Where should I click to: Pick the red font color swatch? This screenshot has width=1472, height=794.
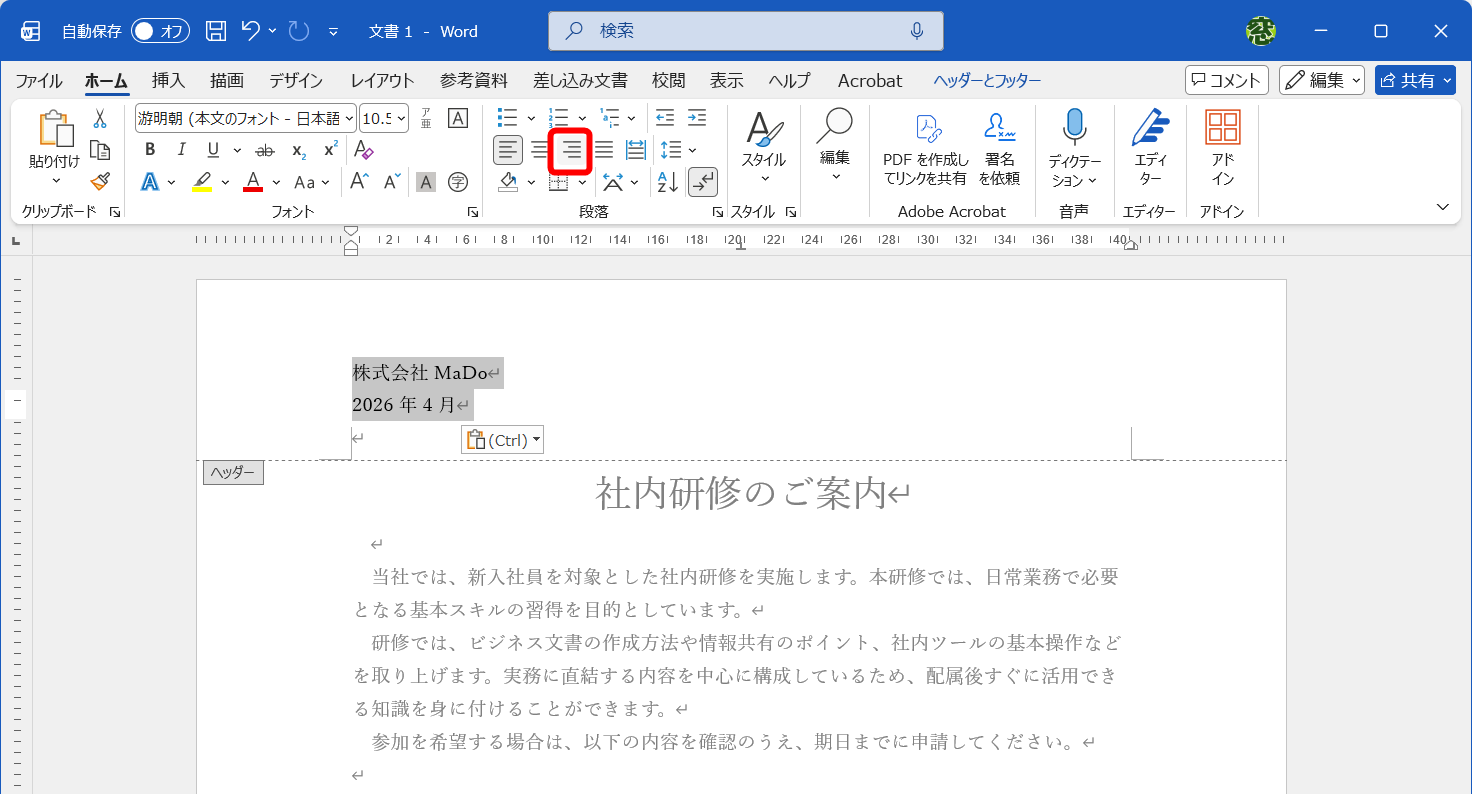click(x=256, y=182)
